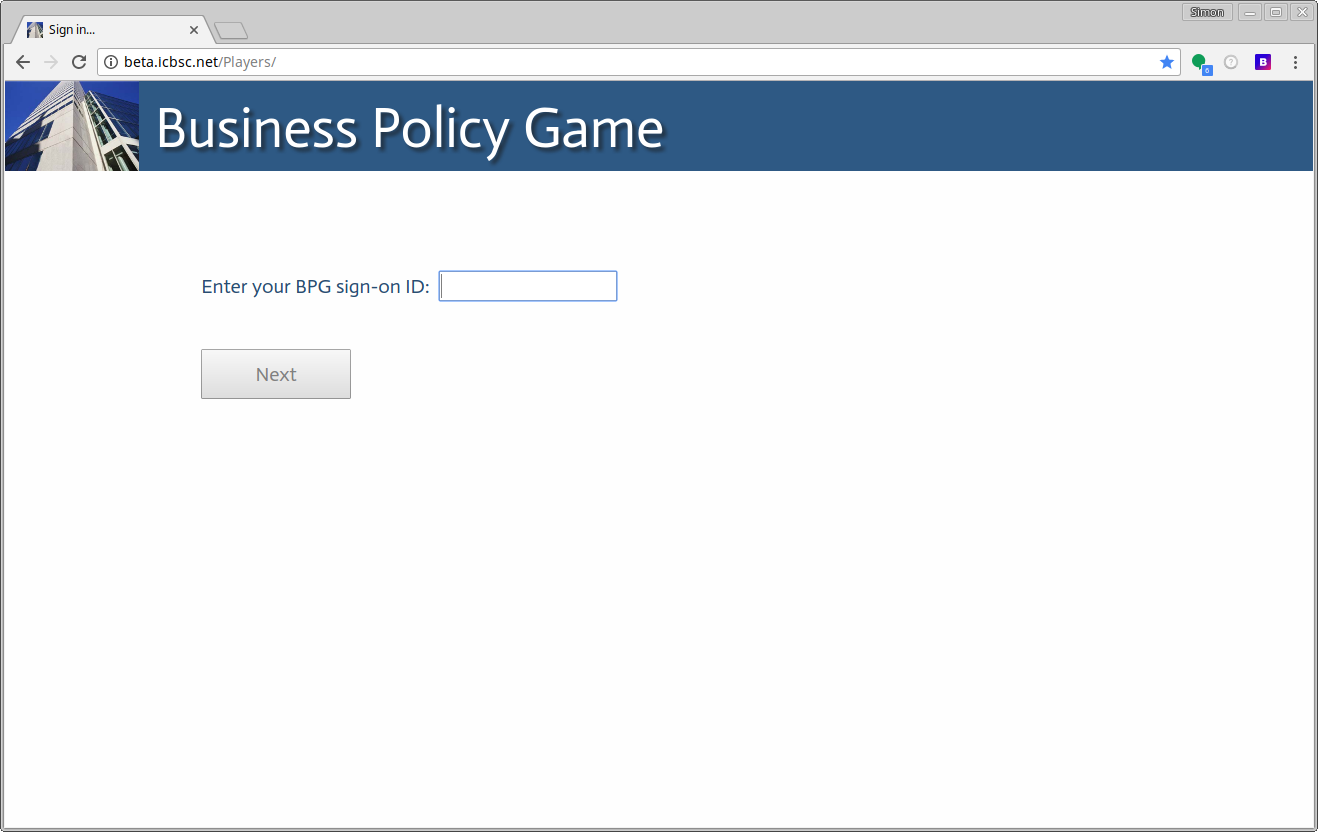Click the forward navigation arrow

[51, 62]
